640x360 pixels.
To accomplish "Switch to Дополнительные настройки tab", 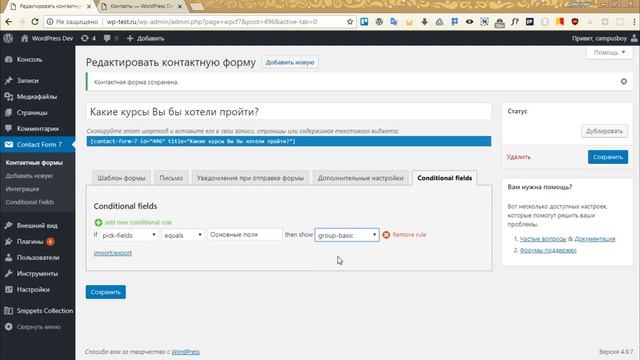I will pyautogui.click(x=360, y=178).
